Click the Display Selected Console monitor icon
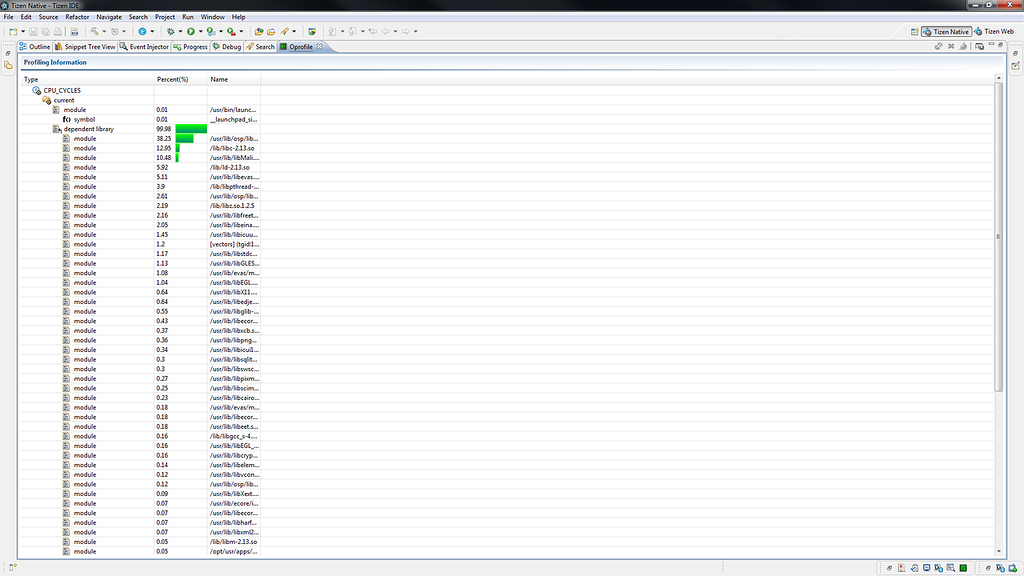 pyautogui.click(x=979, y=46)
